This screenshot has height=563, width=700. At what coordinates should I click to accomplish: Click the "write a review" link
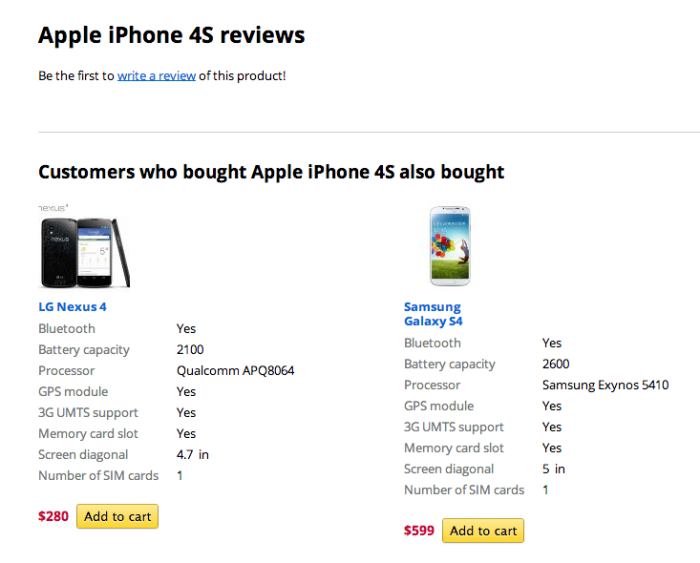coord(156,75)
